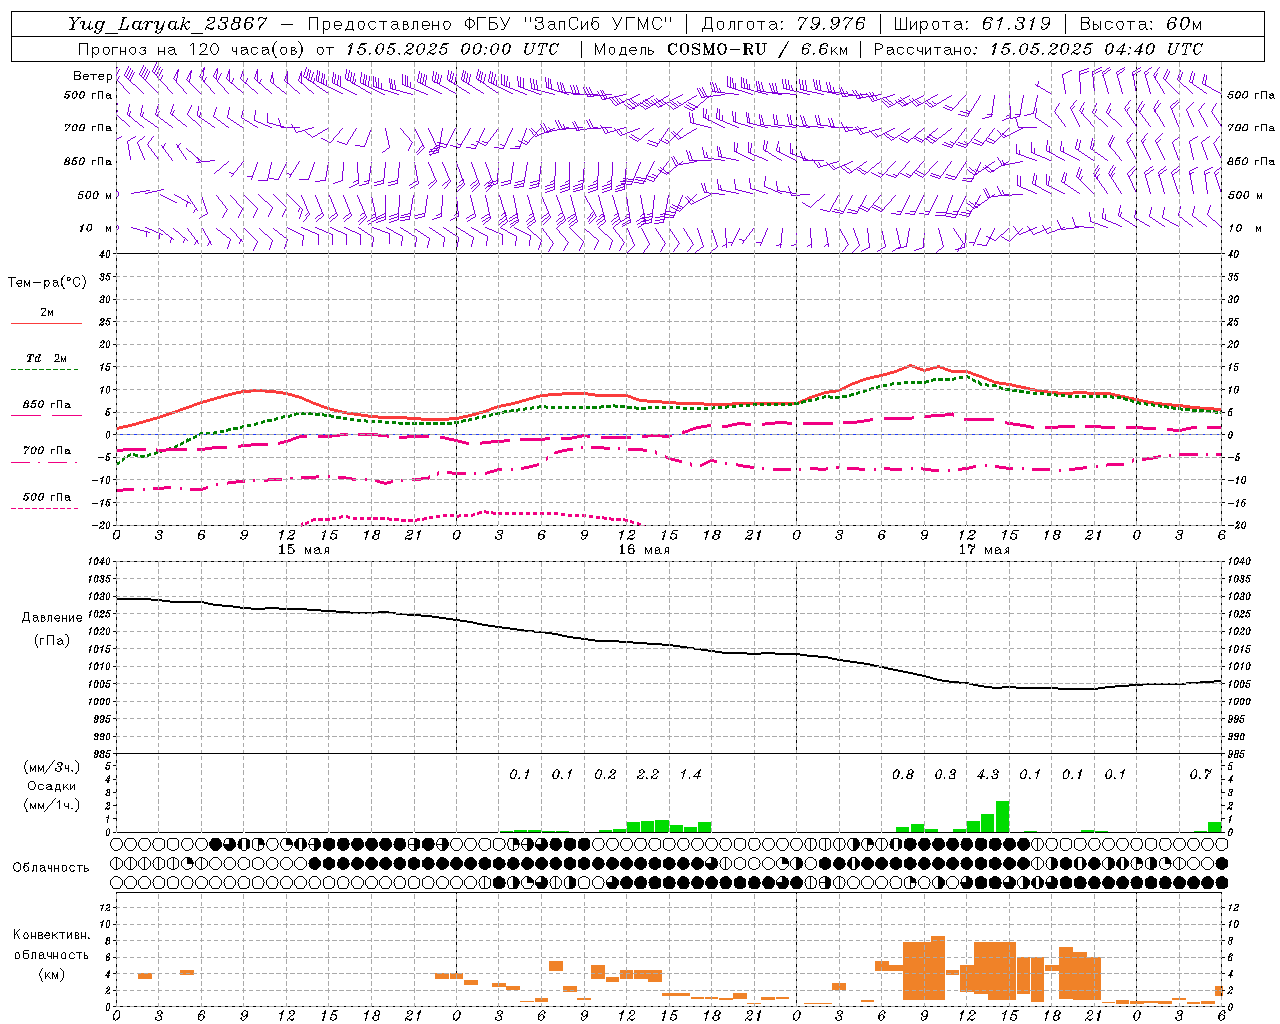The image size is (1280, 1024).
Task: Click the 0.3 precipitation amount
Action: [x=945, y=774]
